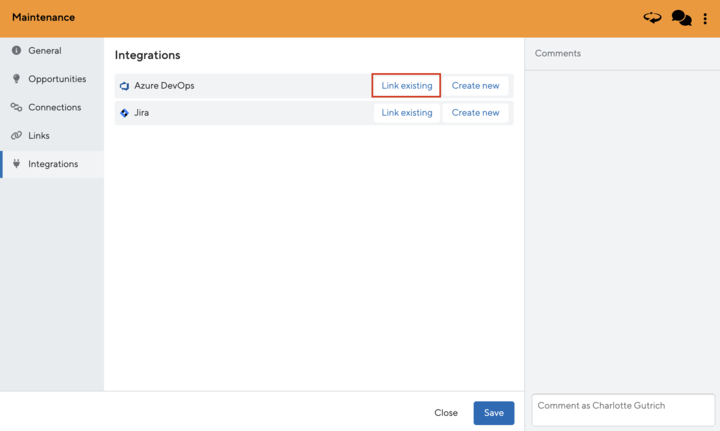This screenshot has height=431, width=720.
Task: Click the Integrations plug icon
Action: click(x=16, y=164)
